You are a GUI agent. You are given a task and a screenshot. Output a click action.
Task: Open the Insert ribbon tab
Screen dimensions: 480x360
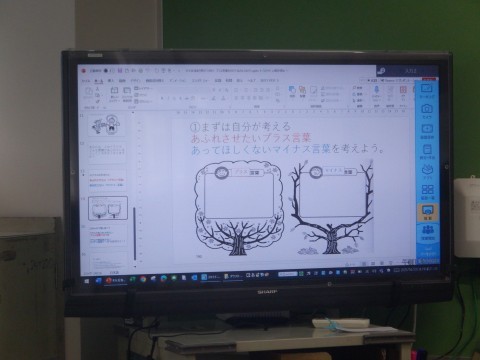tap(111, 81)
